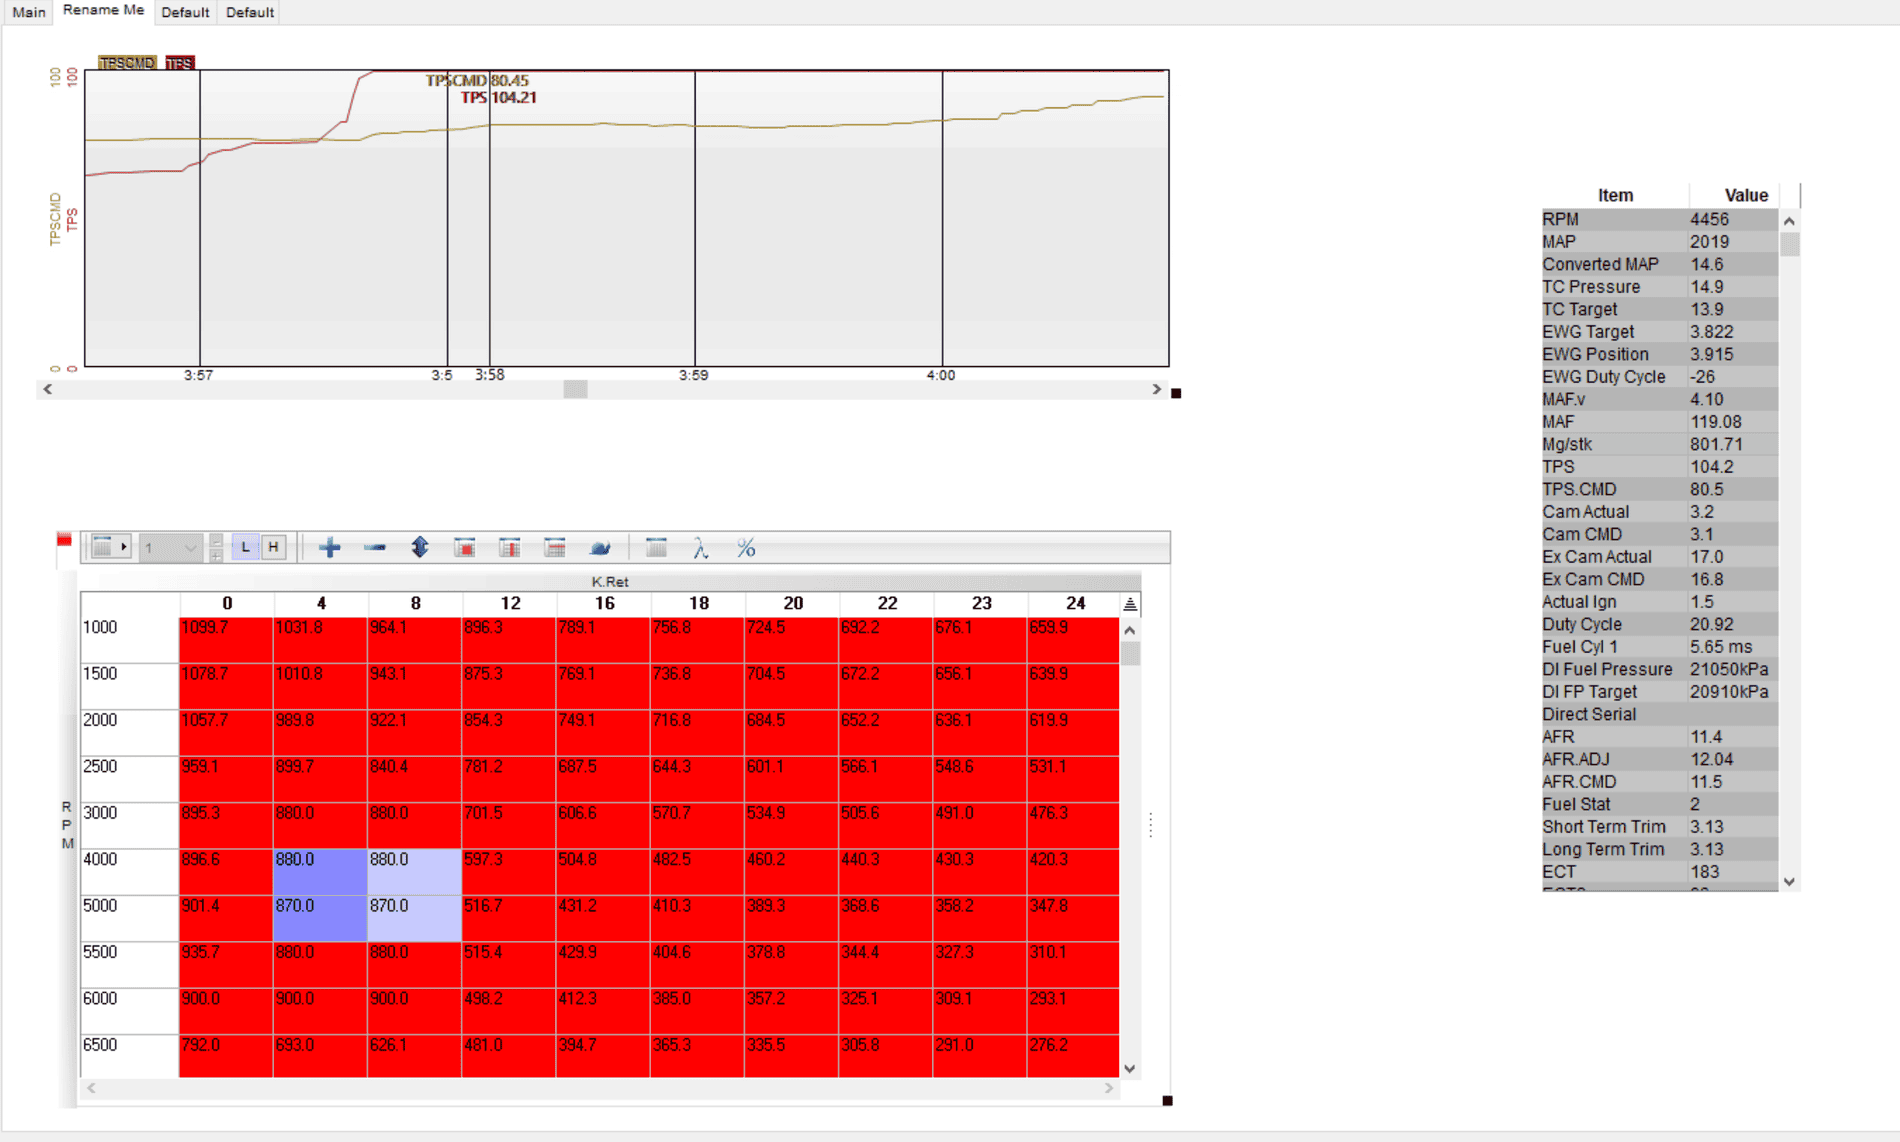Viewport: 1900px width, 1142px height.
Task: Select the Short Term Trim row
Action: (x=1660, y=827)
